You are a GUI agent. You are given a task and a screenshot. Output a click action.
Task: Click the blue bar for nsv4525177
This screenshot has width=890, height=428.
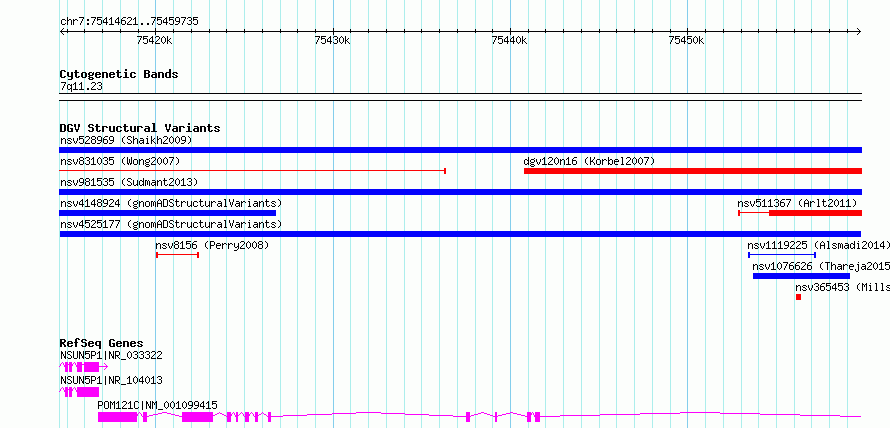(x=460, y=234)
